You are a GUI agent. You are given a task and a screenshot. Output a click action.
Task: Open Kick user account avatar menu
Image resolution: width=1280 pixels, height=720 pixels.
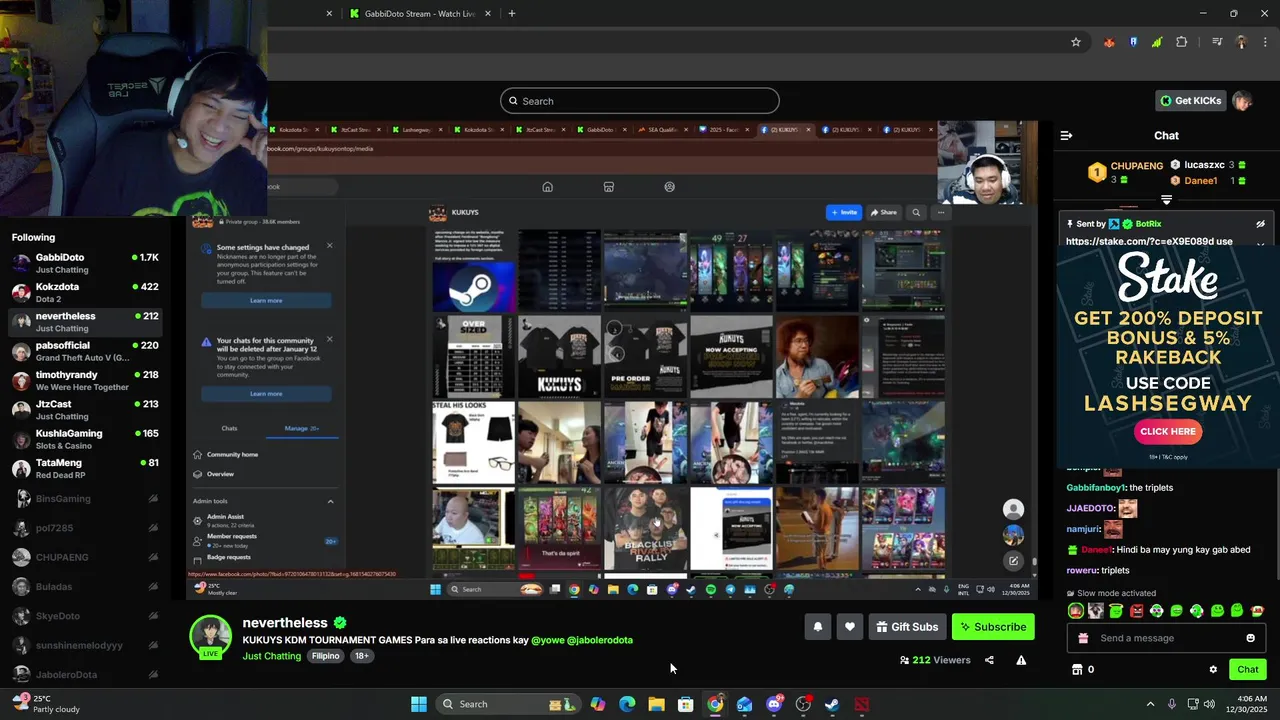[1242, 101]
